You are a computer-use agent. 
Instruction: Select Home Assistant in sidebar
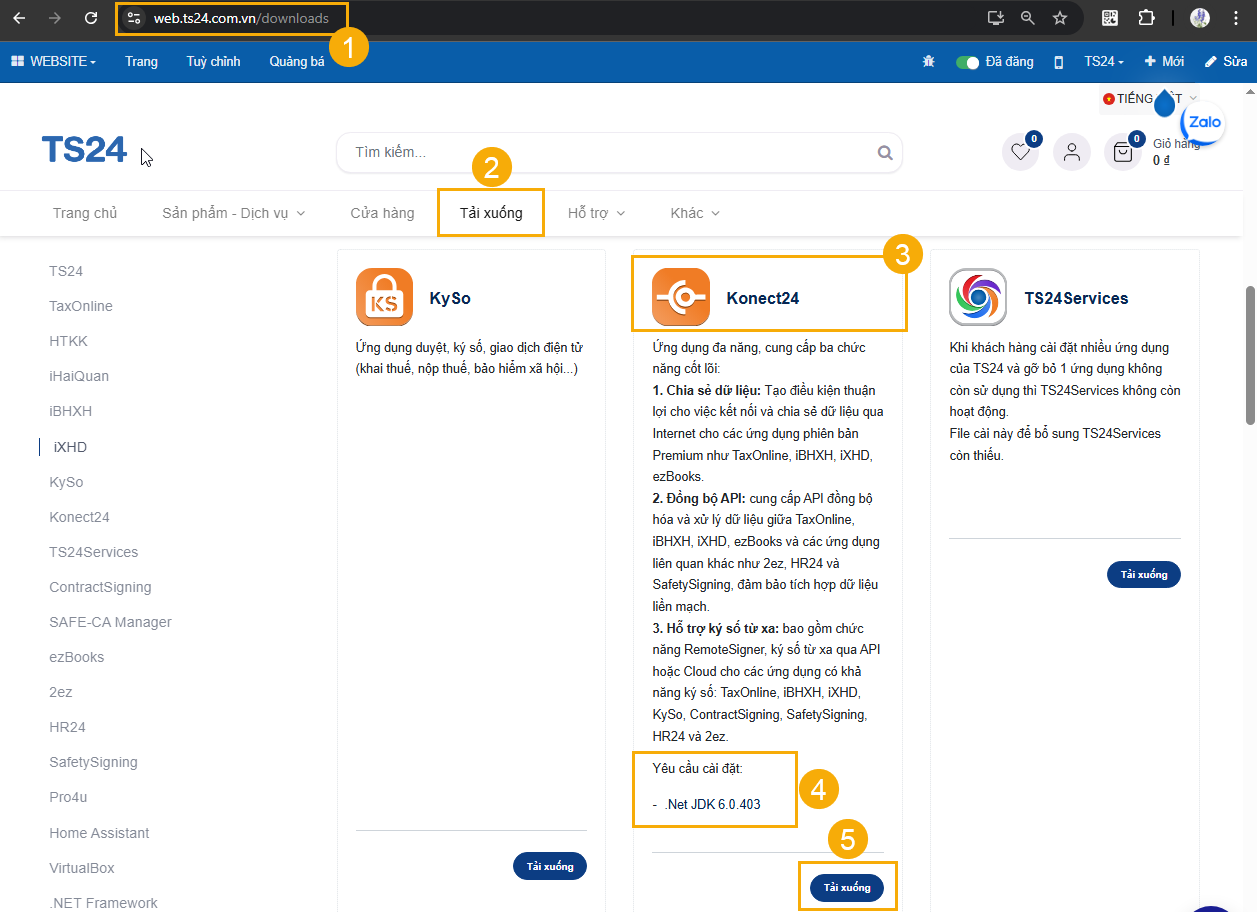click(99, 833)
